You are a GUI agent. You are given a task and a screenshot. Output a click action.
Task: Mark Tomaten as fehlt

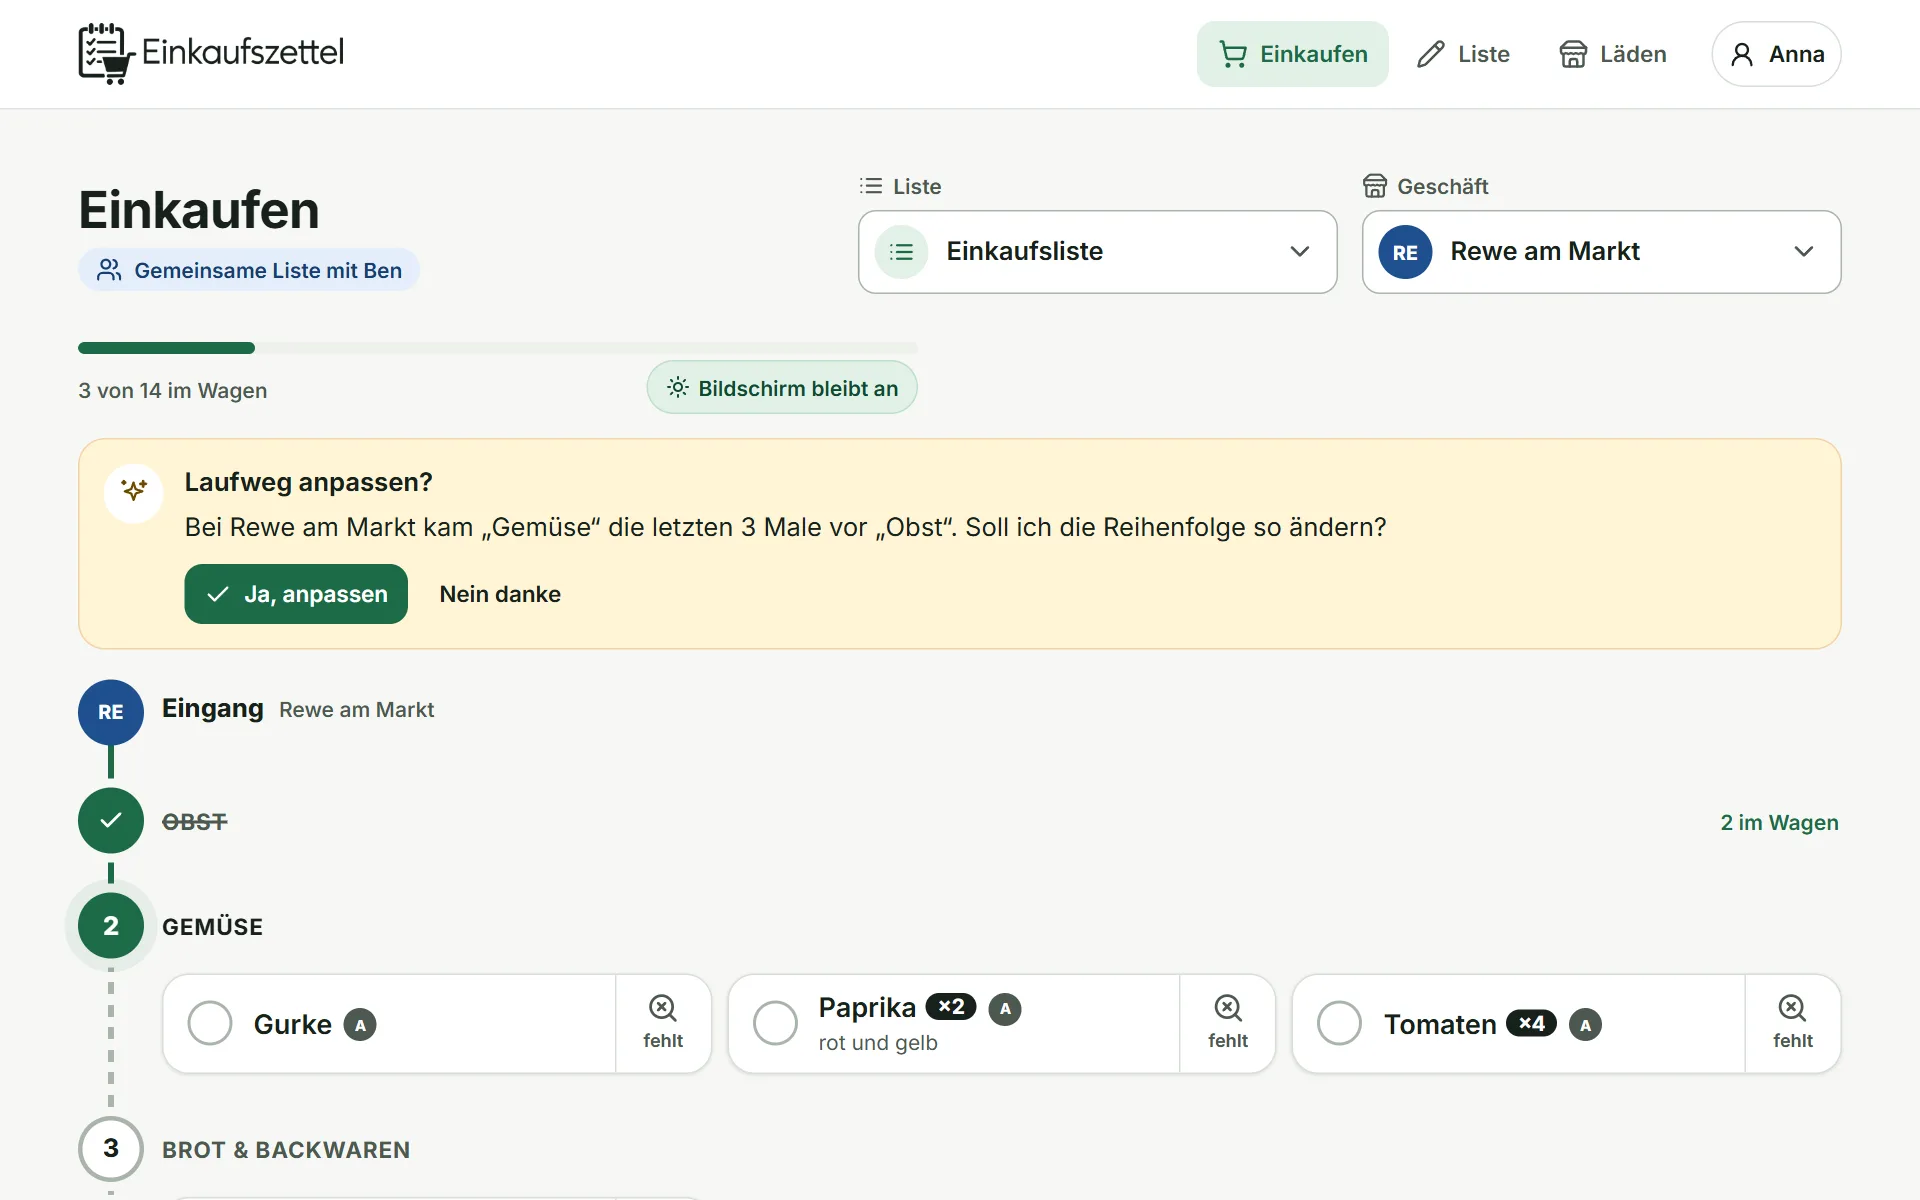[x=1793, y=1024]
